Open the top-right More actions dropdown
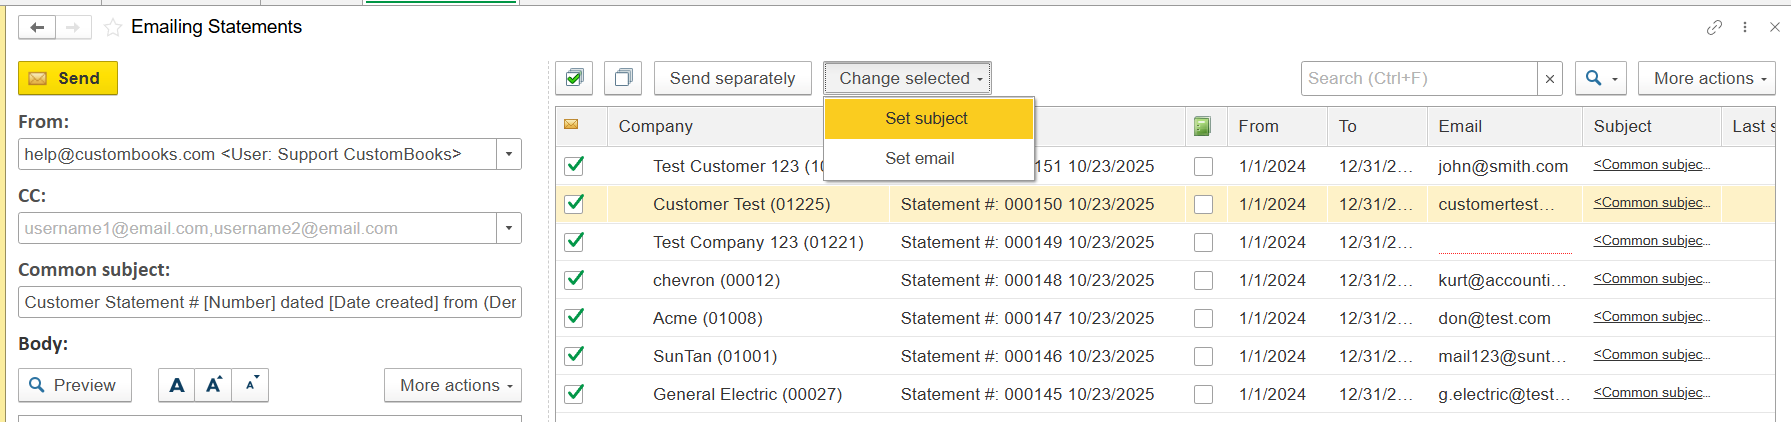Viewport: 1791px width, 422px height. pyautogui.click(x=1707, y=78)
